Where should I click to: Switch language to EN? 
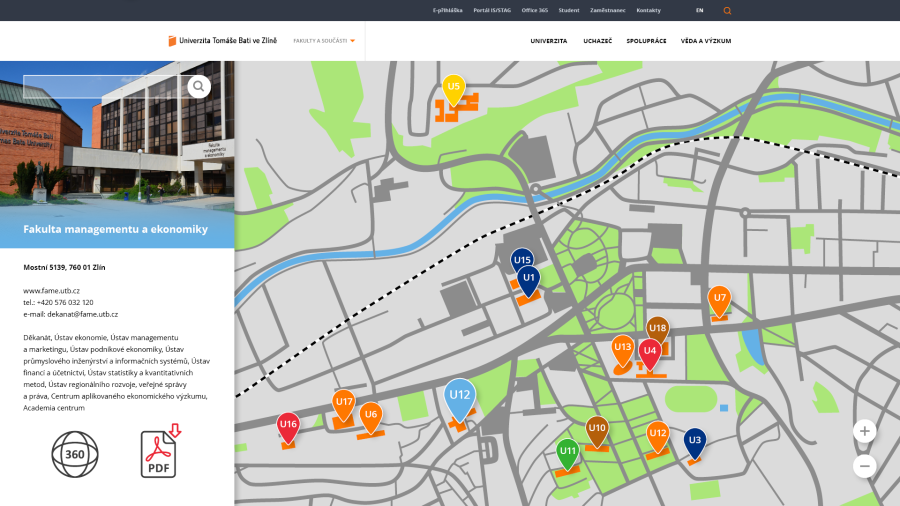click(699, 10)
